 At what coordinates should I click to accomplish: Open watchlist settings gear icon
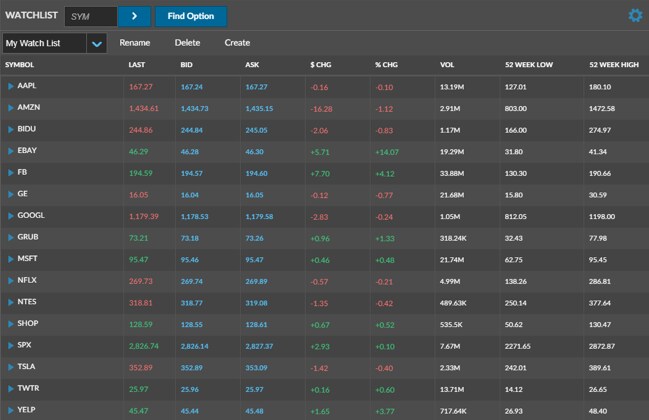coord(635,16)
